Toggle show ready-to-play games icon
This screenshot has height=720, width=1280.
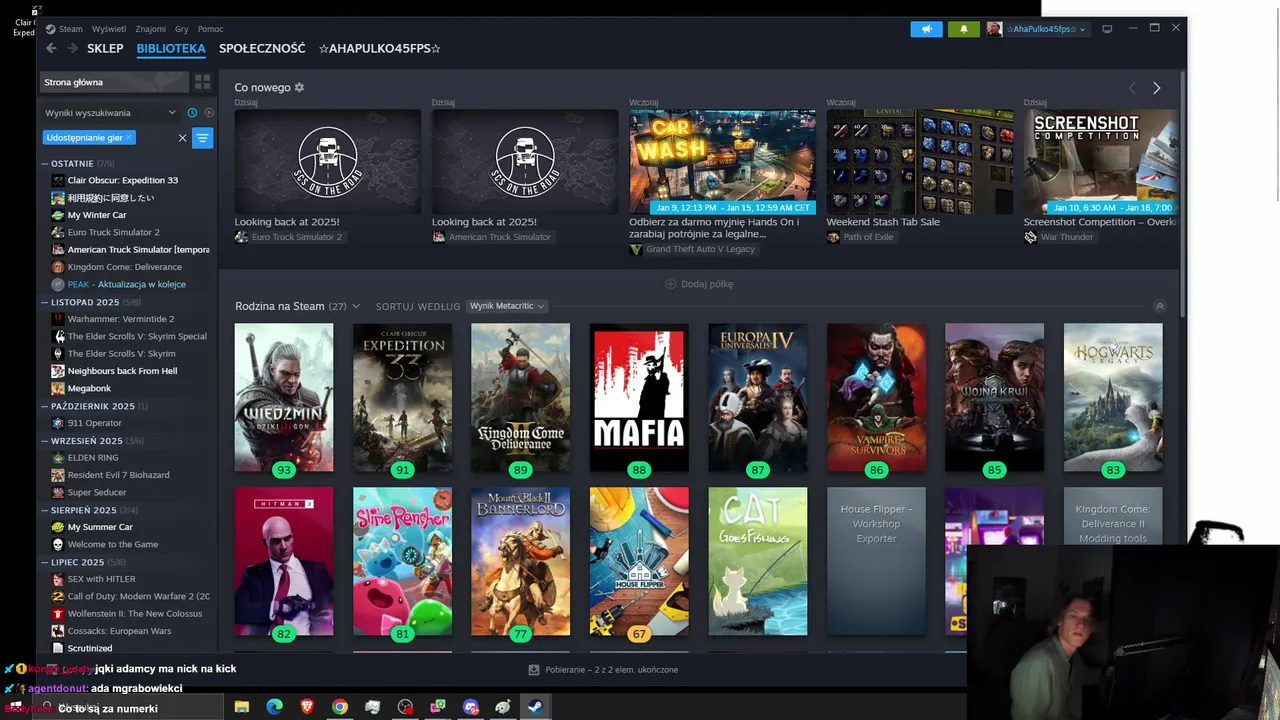(x=209, y=112)
